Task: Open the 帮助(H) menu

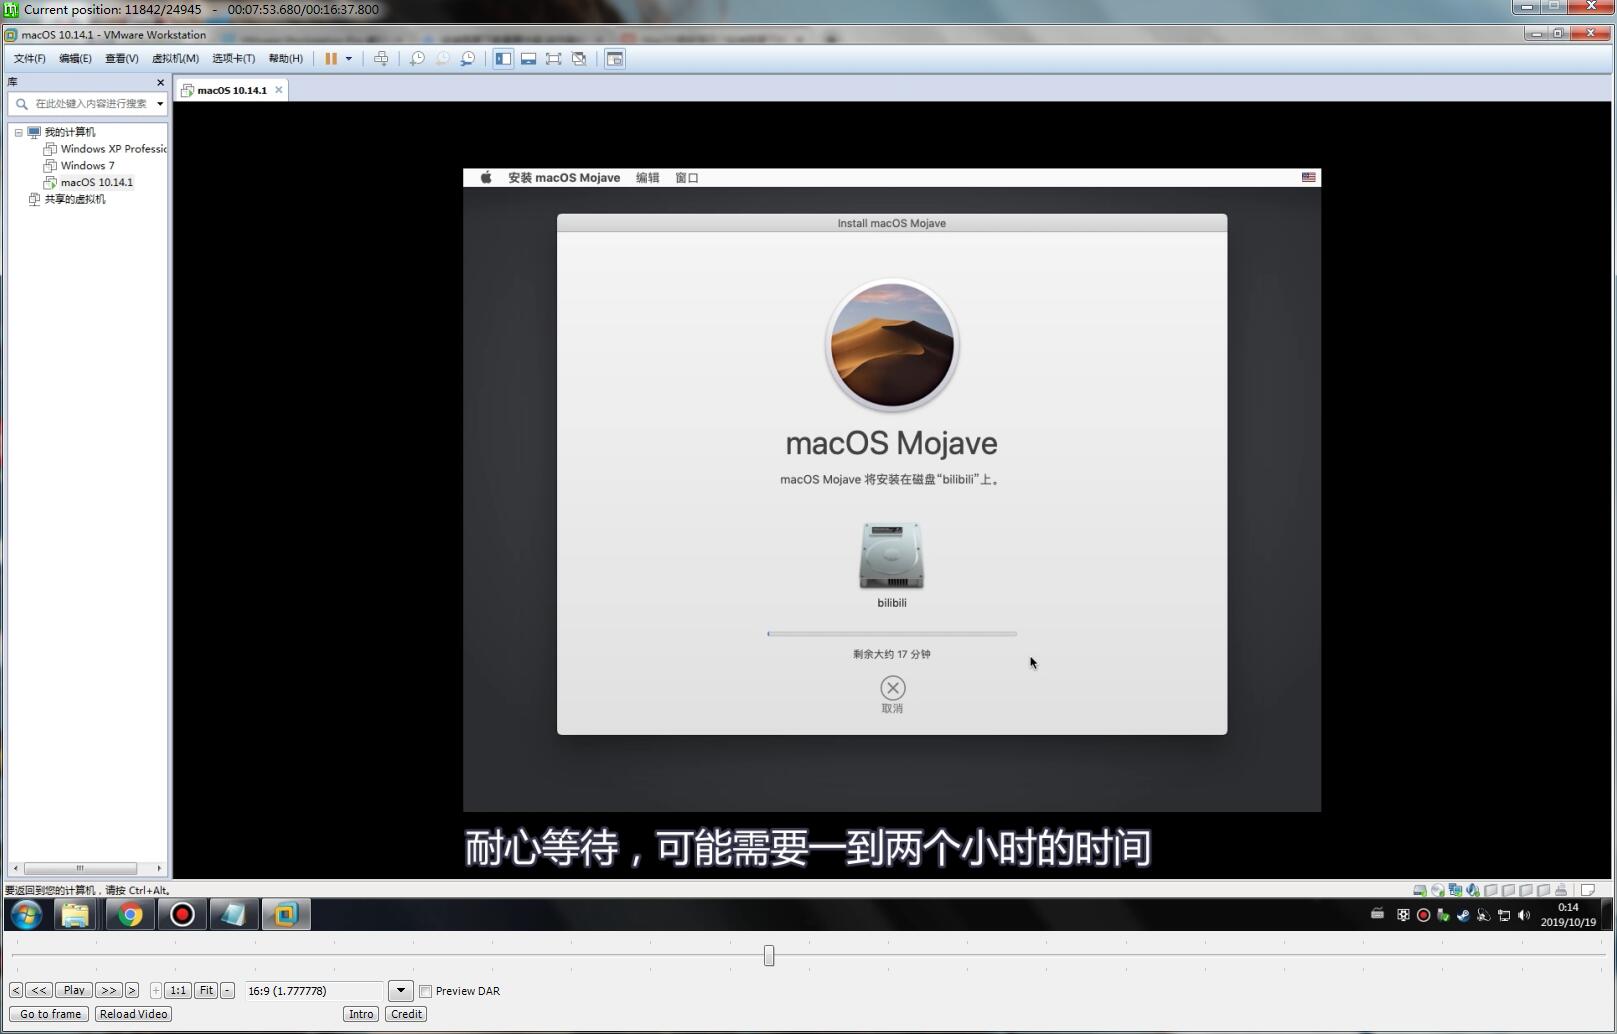Action: 285,59
